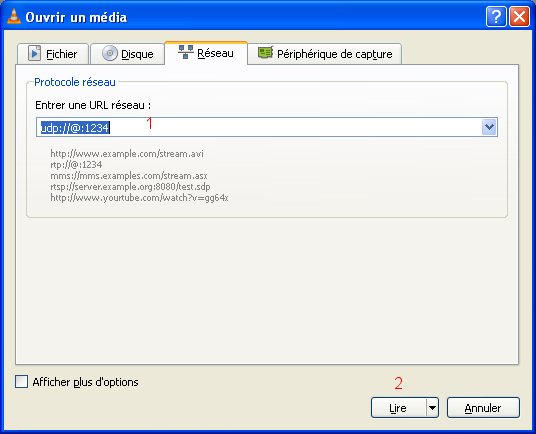536x434 pixels.
Task: Click the help question mark button
Action: (496, 16)
